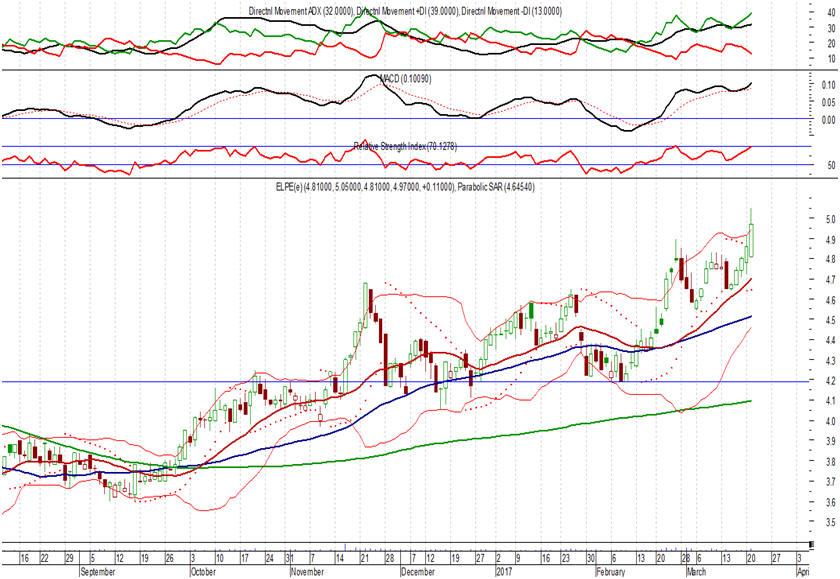Click the 4.4 price axis value

click(x=830, y=340)
